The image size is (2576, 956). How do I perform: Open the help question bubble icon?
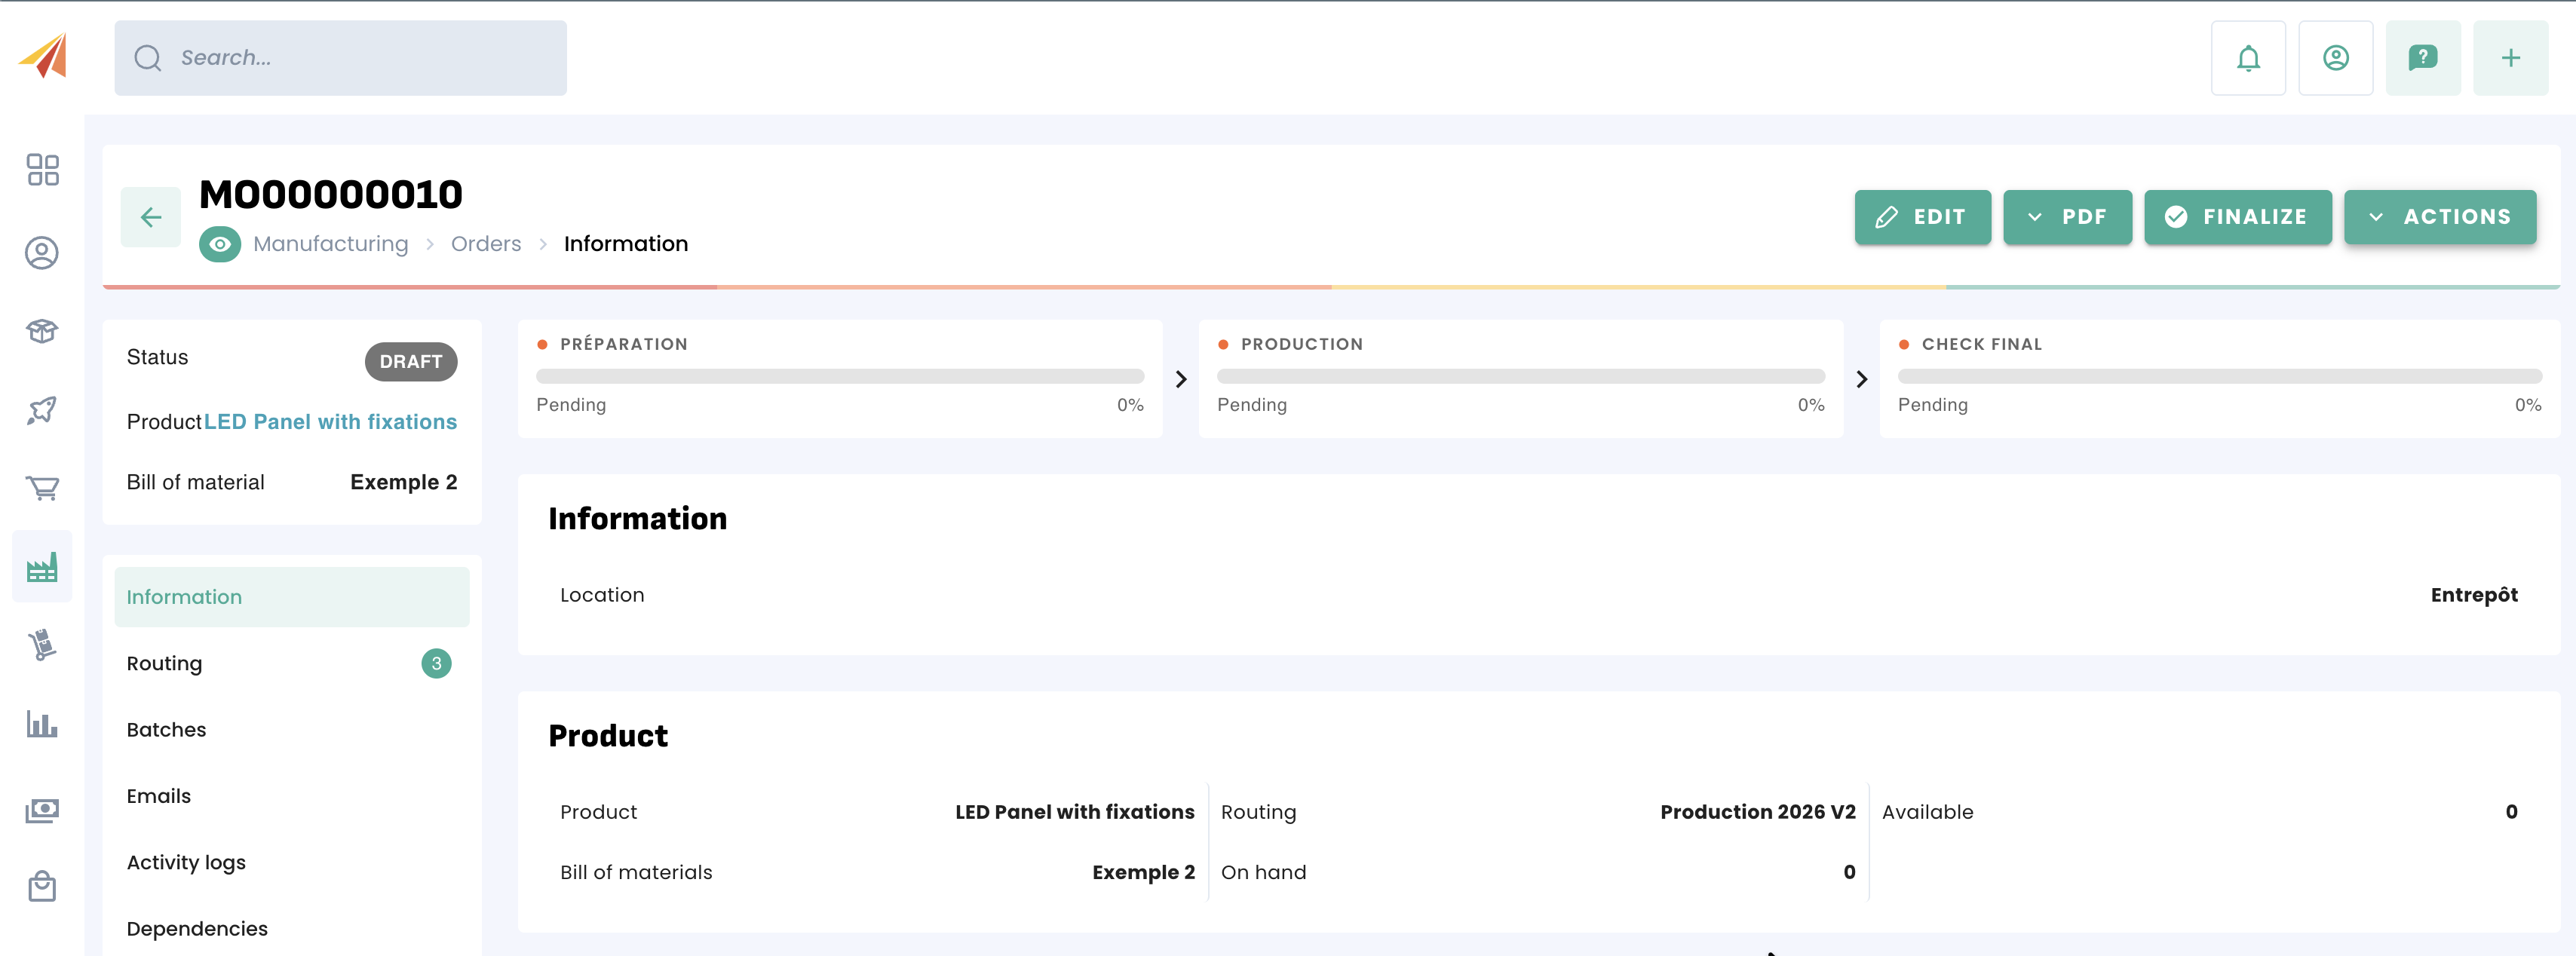(x=2422, y=58)
